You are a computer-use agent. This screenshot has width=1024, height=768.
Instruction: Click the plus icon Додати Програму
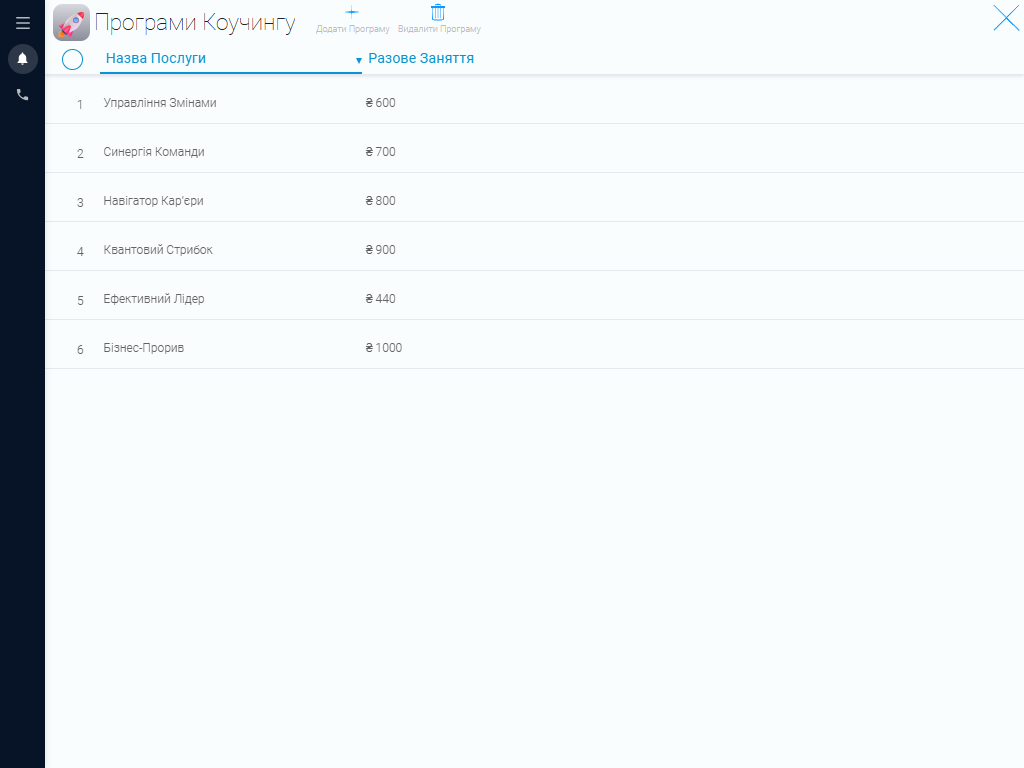click(352, 12)
